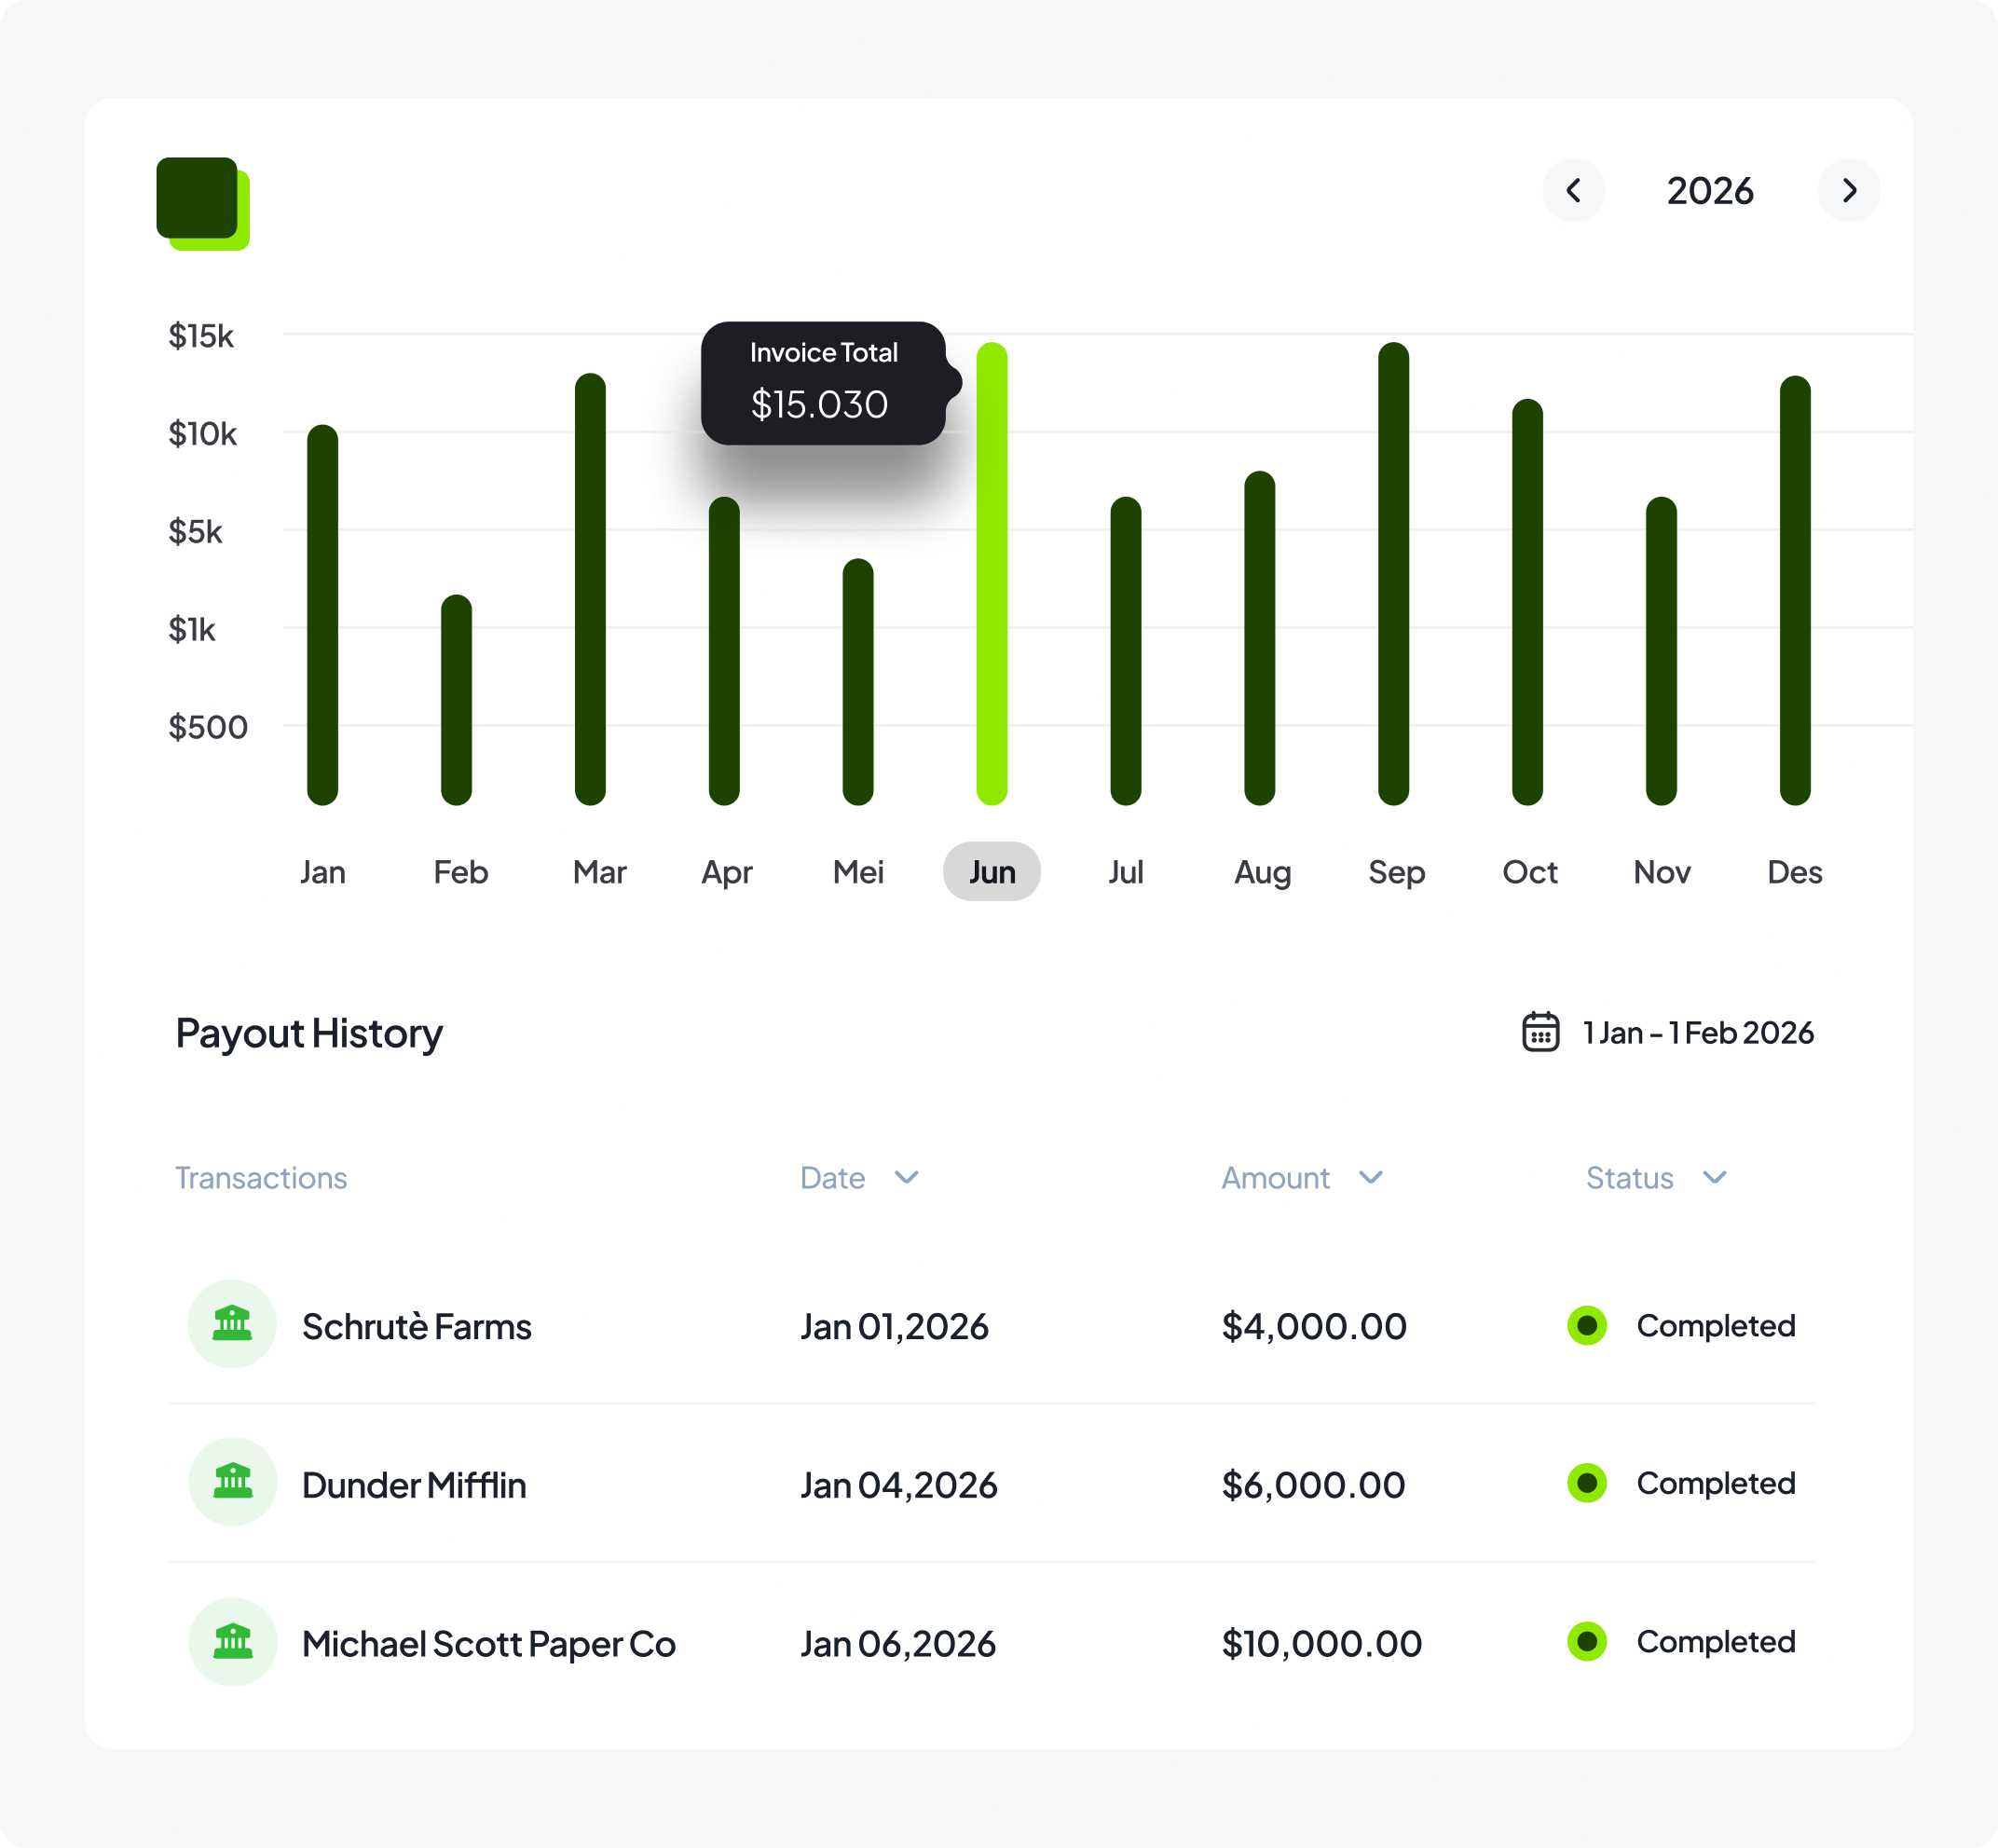Click the calendar icon beside date range

tap(1540, 1032)
